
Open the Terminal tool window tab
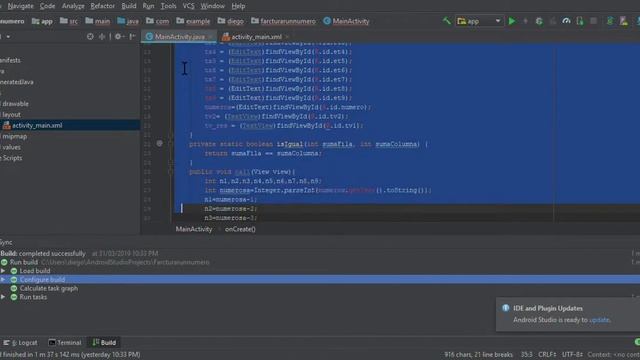click(x=65, y=342)
